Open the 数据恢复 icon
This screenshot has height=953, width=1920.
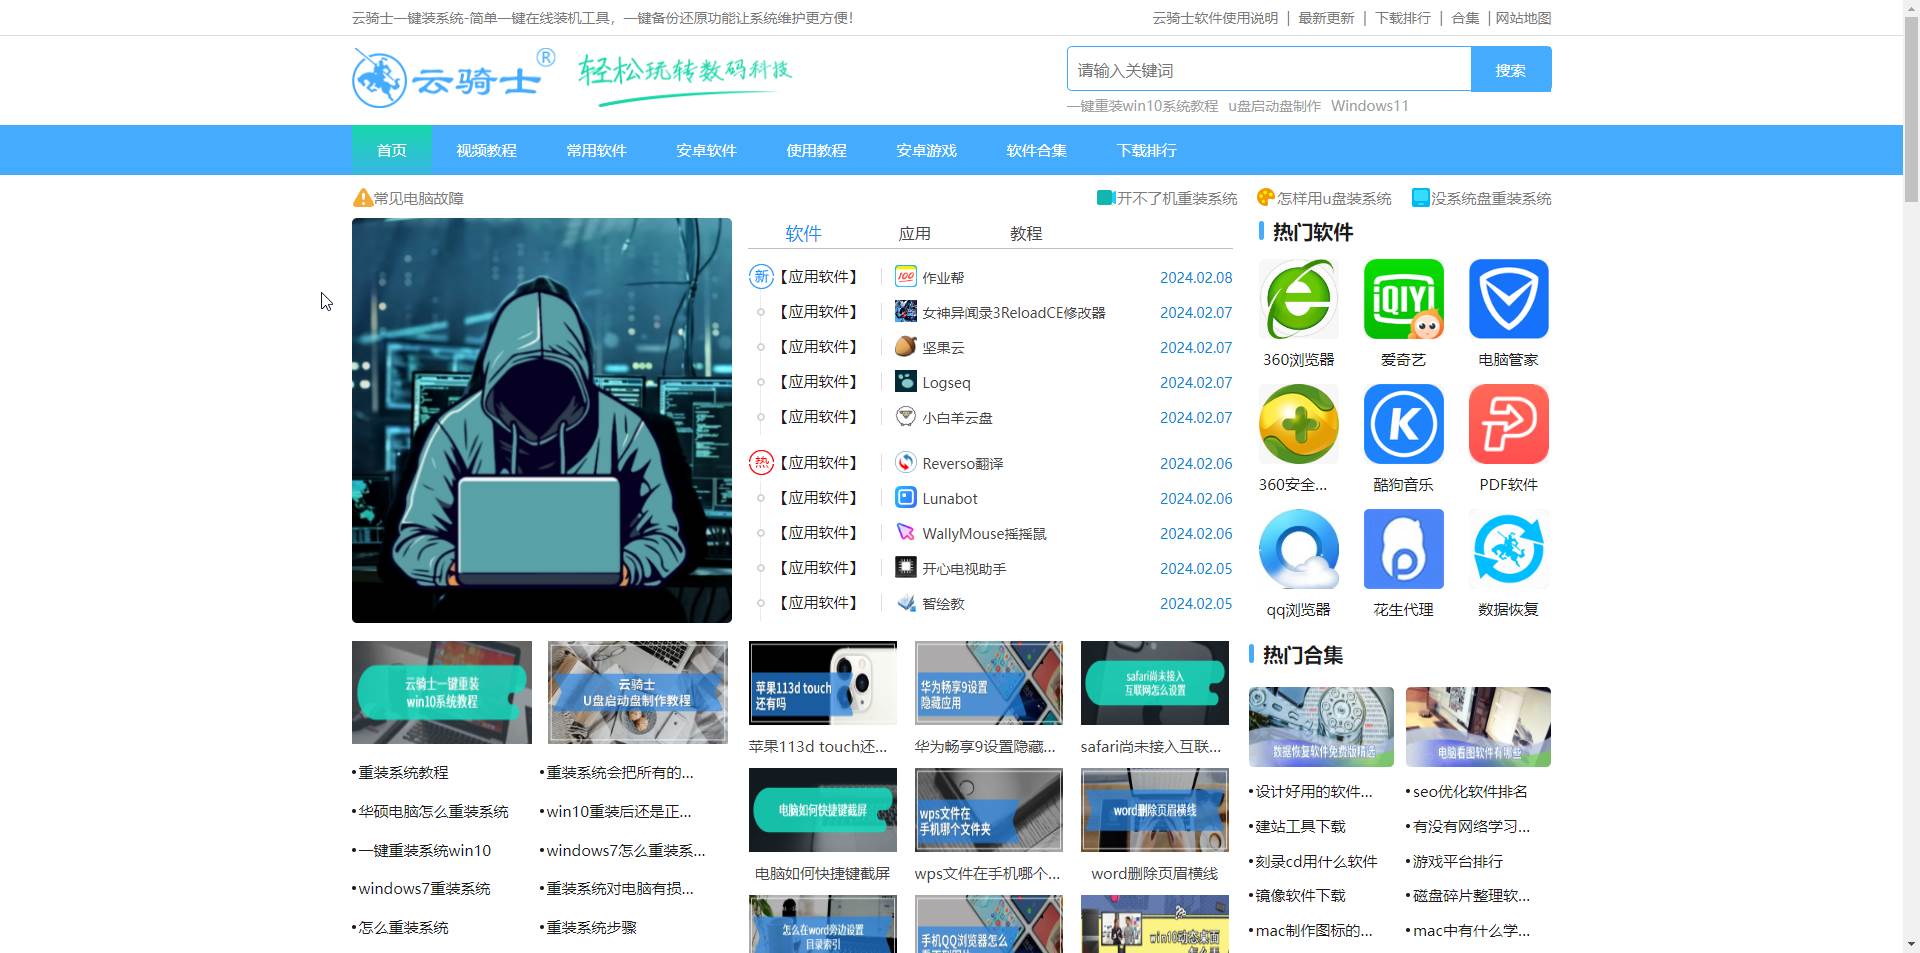[1508, 549]
